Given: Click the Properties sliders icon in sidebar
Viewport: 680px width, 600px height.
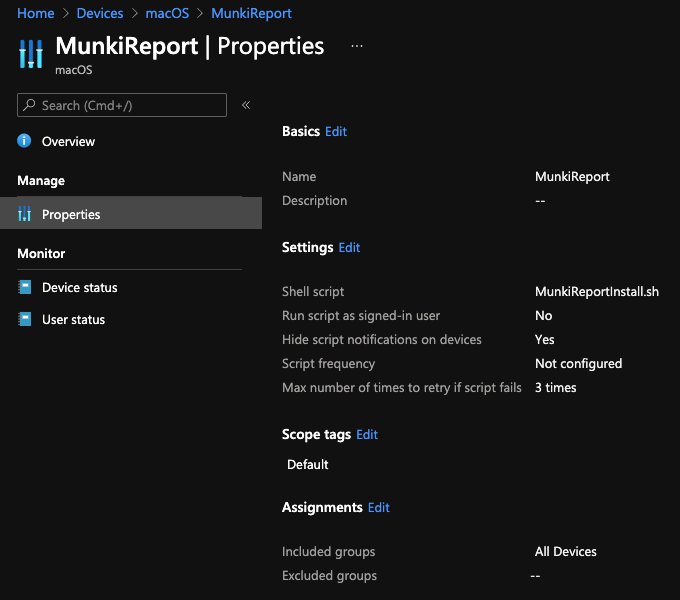Looking at the screenshot, I should coord(25,214).
